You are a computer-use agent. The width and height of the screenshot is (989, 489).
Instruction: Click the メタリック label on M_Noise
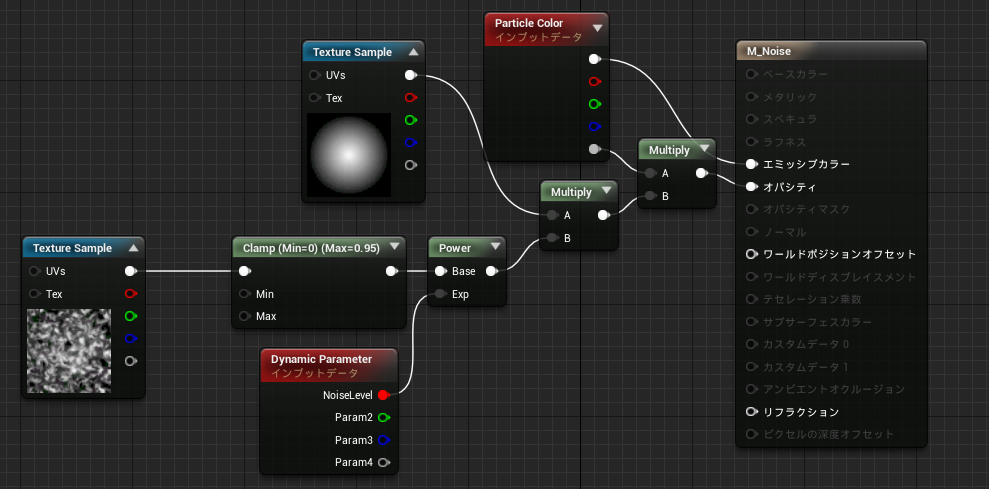(790, 97)
